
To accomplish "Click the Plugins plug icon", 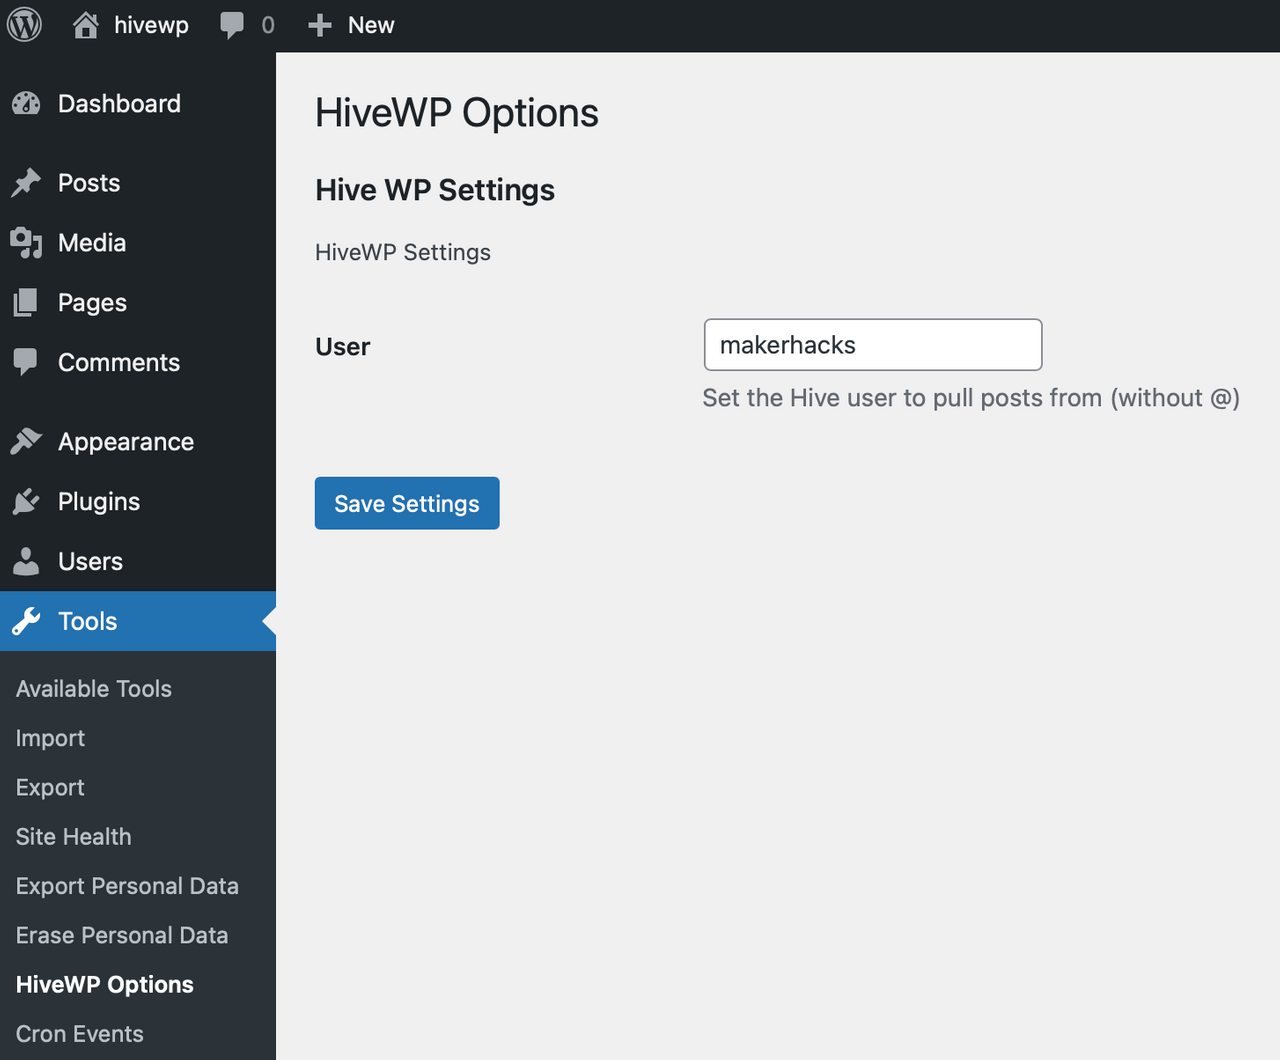I will 26,501.
